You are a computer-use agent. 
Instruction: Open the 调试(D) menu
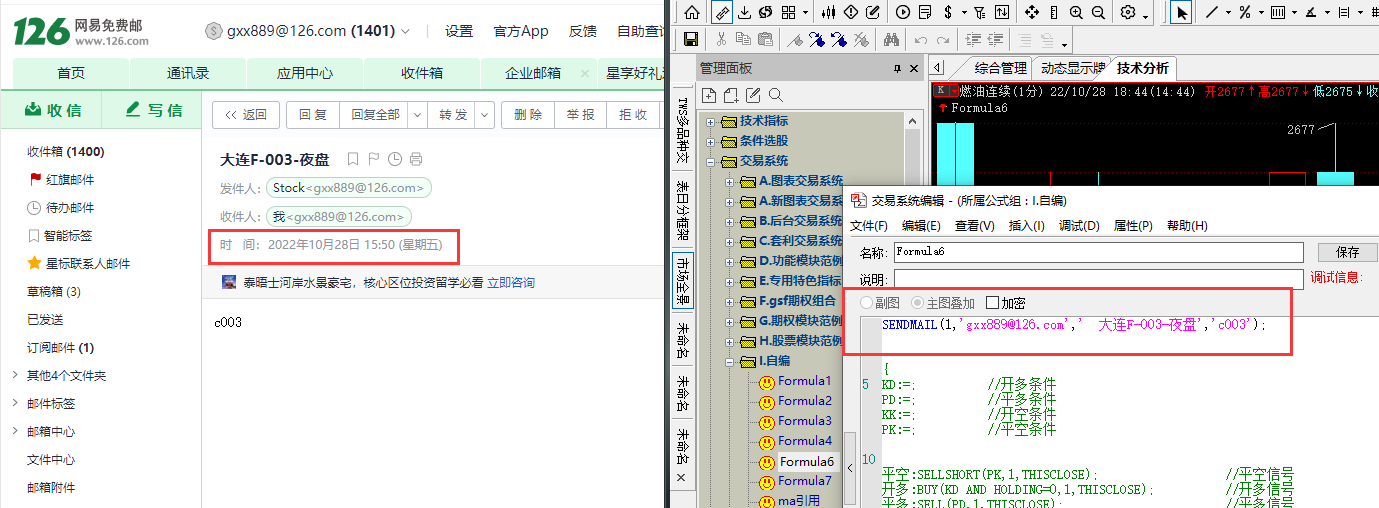tap(1079, 226)
